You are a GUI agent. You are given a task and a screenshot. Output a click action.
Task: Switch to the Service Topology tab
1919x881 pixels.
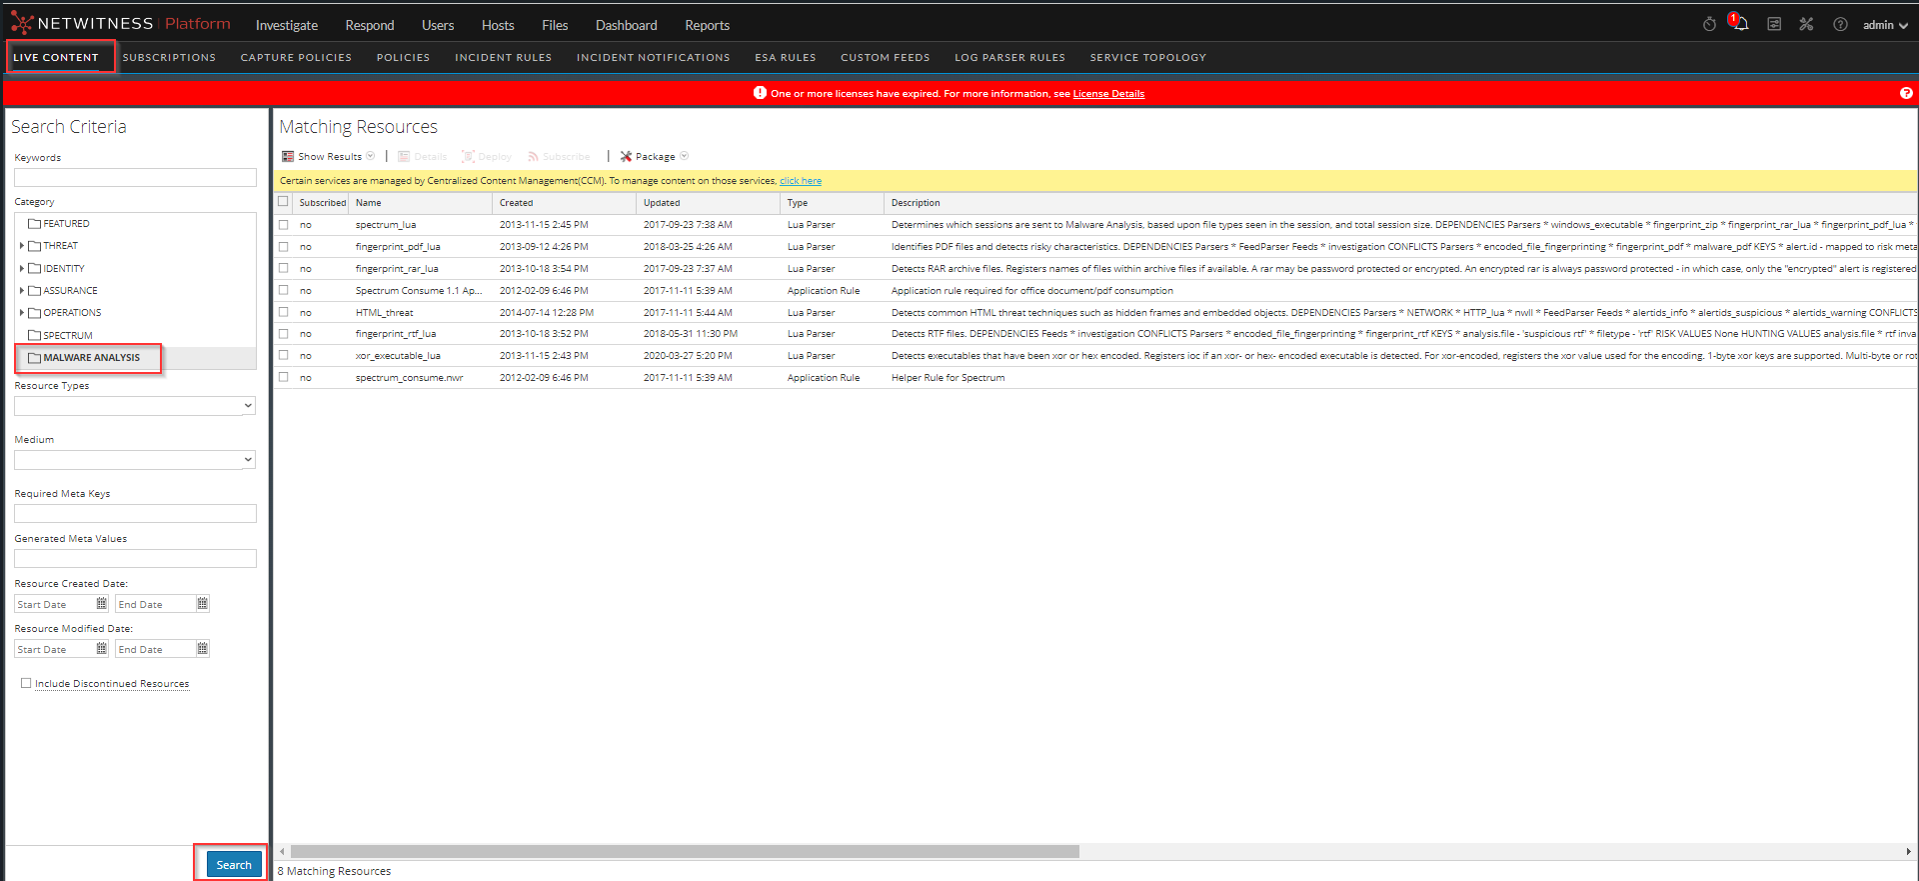click(x=1148, y=57)
